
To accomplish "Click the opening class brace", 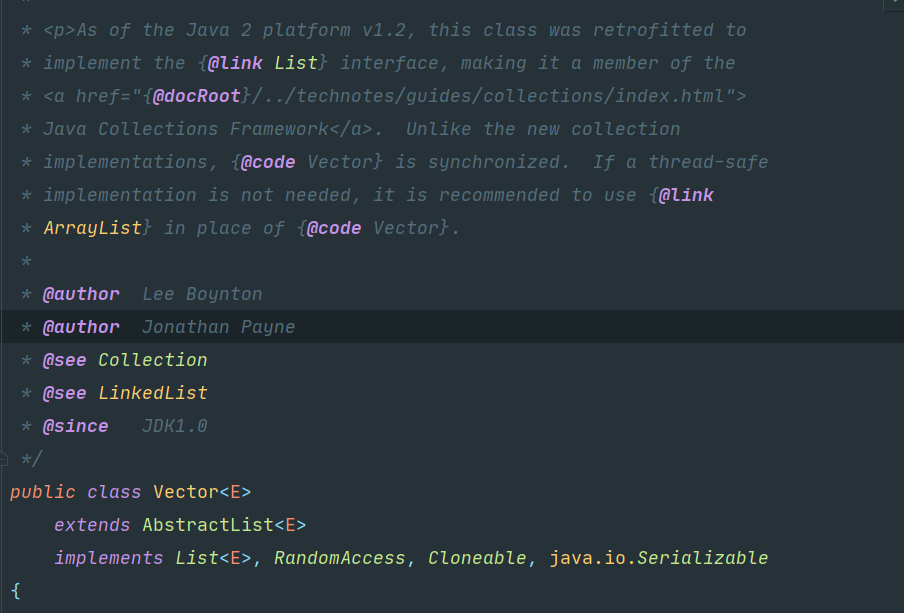I will pyautogui.click(x=16, y=591).
